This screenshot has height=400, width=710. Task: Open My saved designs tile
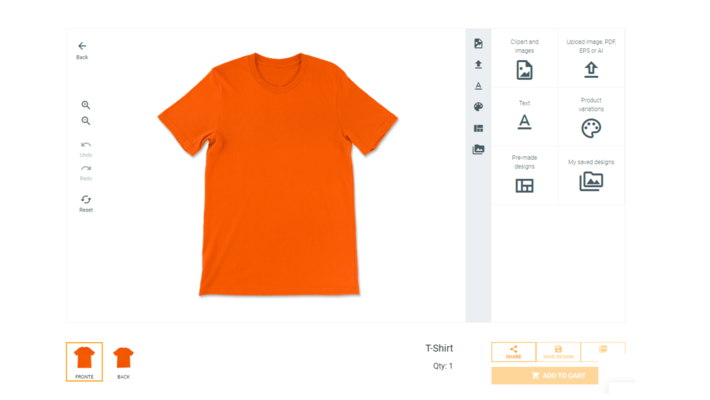(591, 175)
